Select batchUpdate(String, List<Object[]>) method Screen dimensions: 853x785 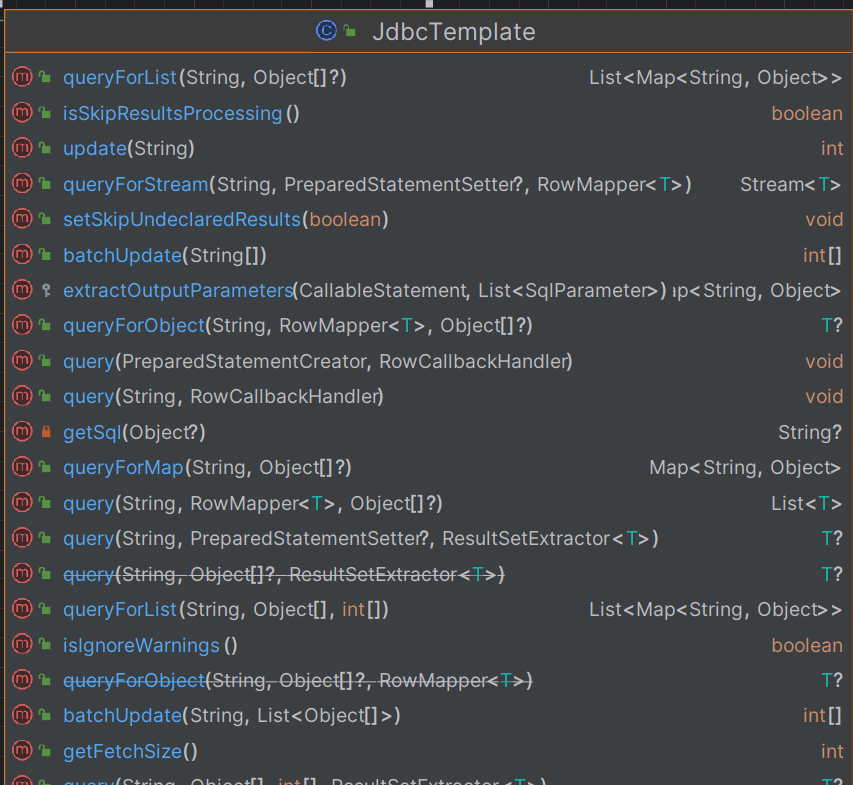pyautogui.click(x=231, y=715)
